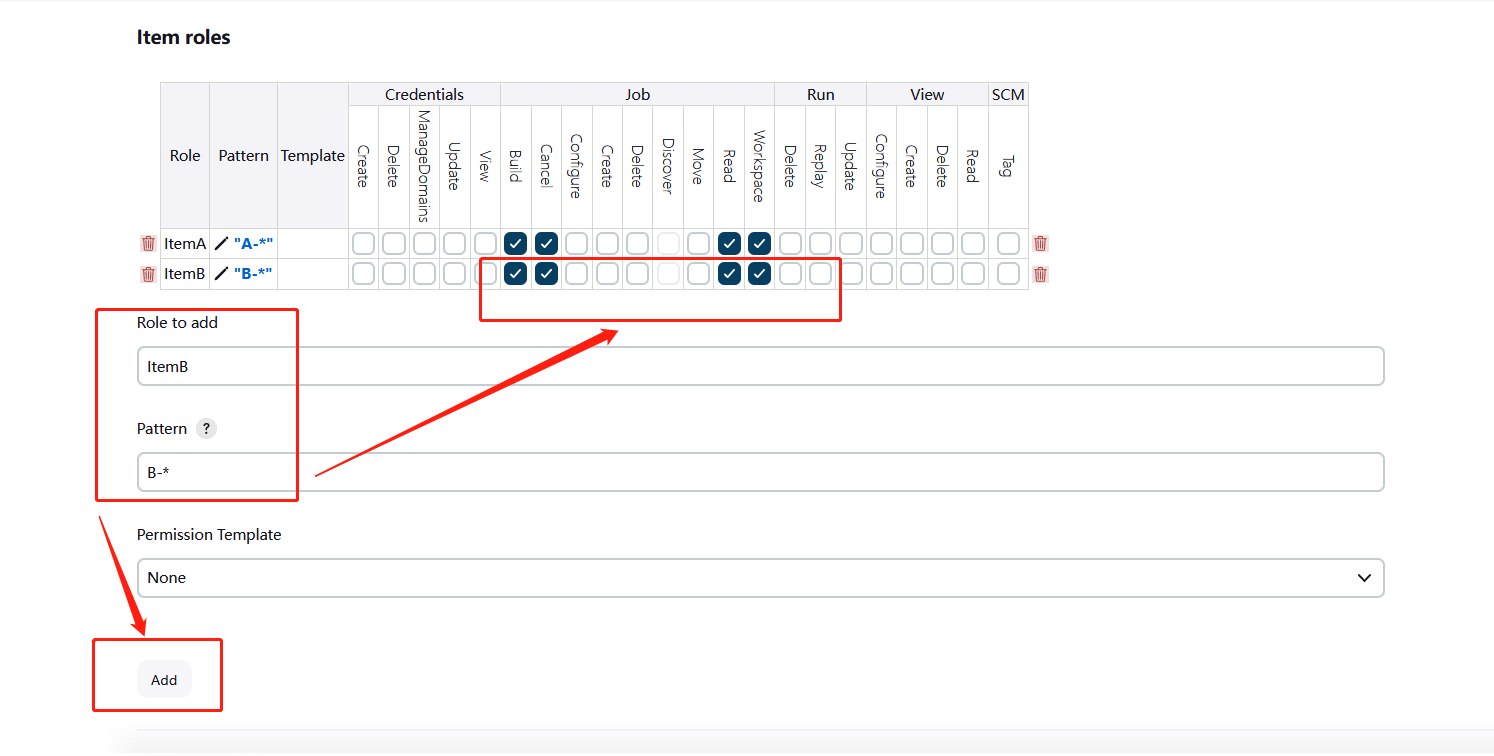Enable View Configure for ItemA

pos(881,243)
